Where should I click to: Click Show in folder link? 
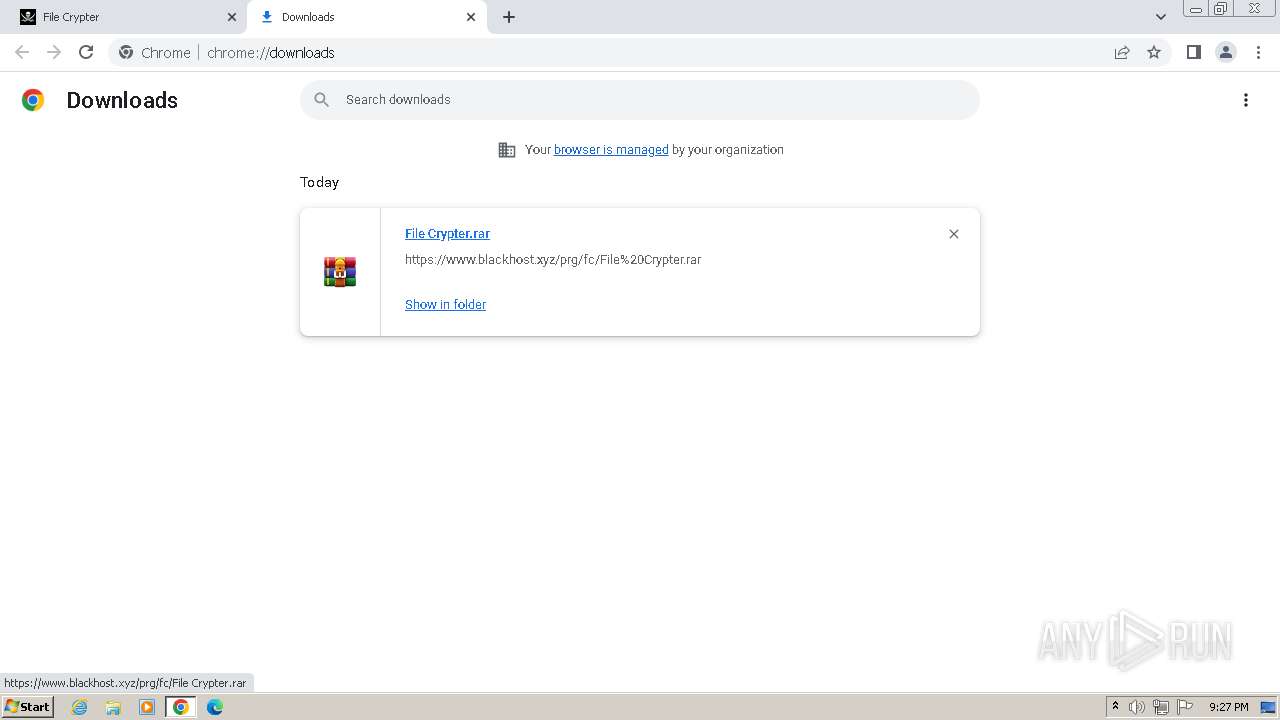tap(445, 305)
